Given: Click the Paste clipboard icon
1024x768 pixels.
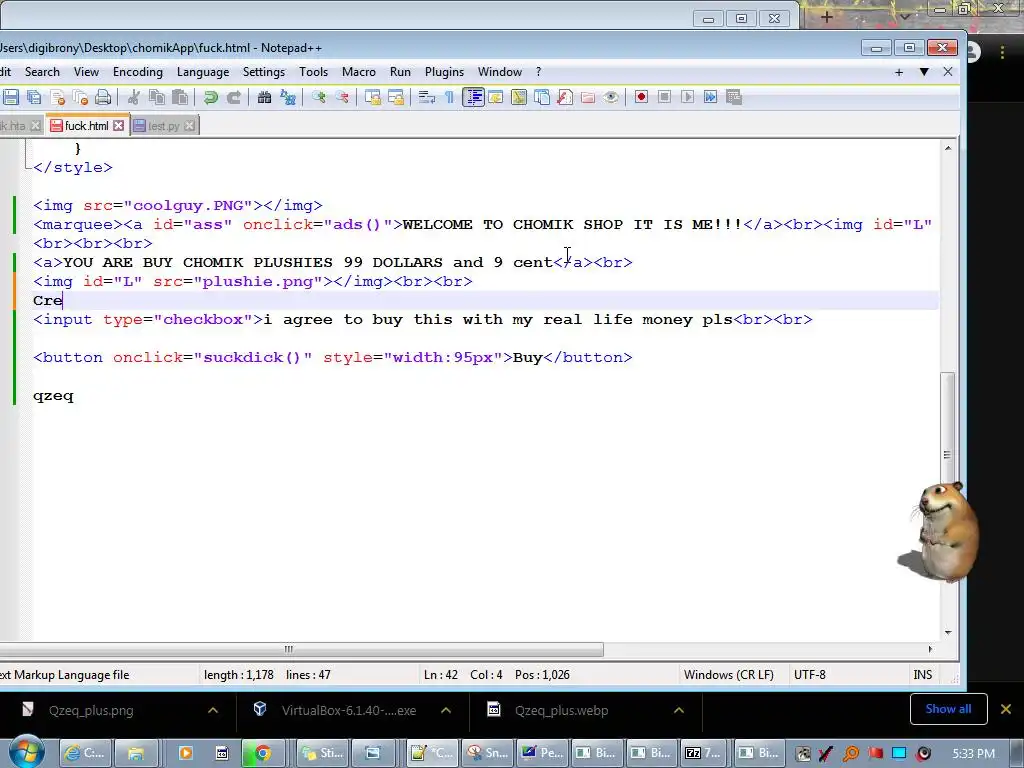Looking at the screenshot, I should coord(180,97).
